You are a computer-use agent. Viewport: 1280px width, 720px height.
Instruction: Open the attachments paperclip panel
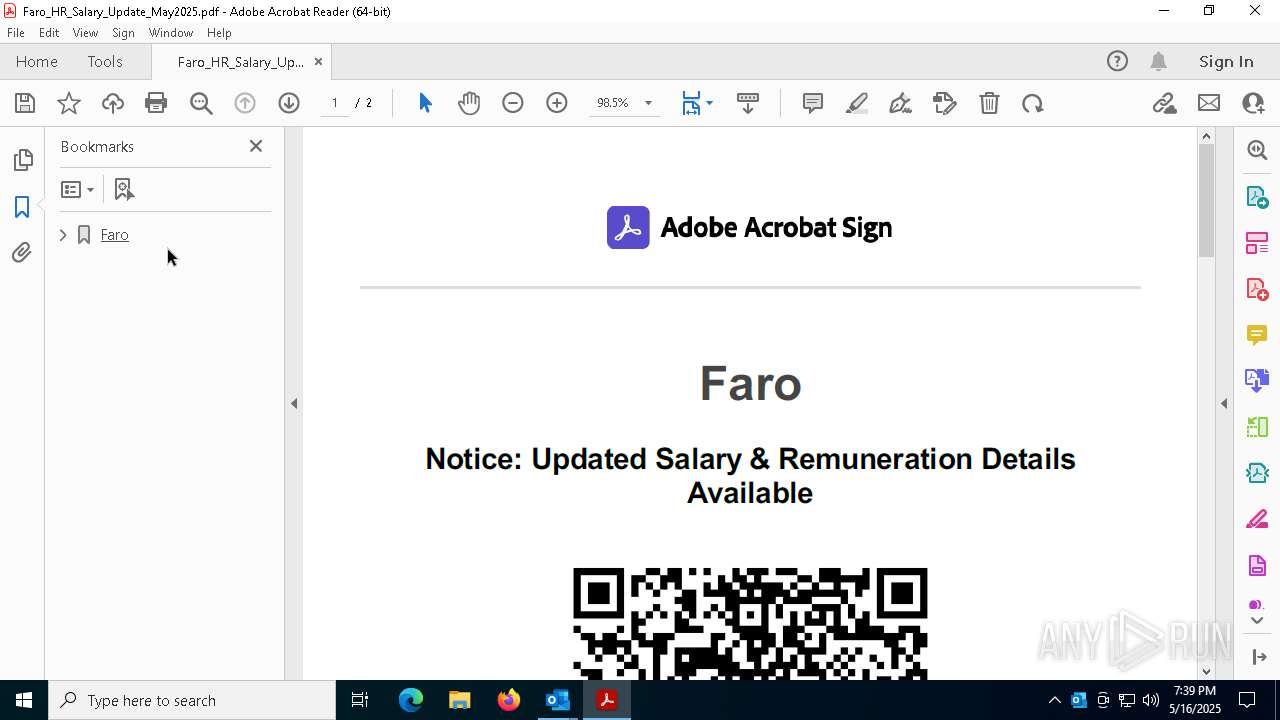pyautogui.click(x=22, y=253)
